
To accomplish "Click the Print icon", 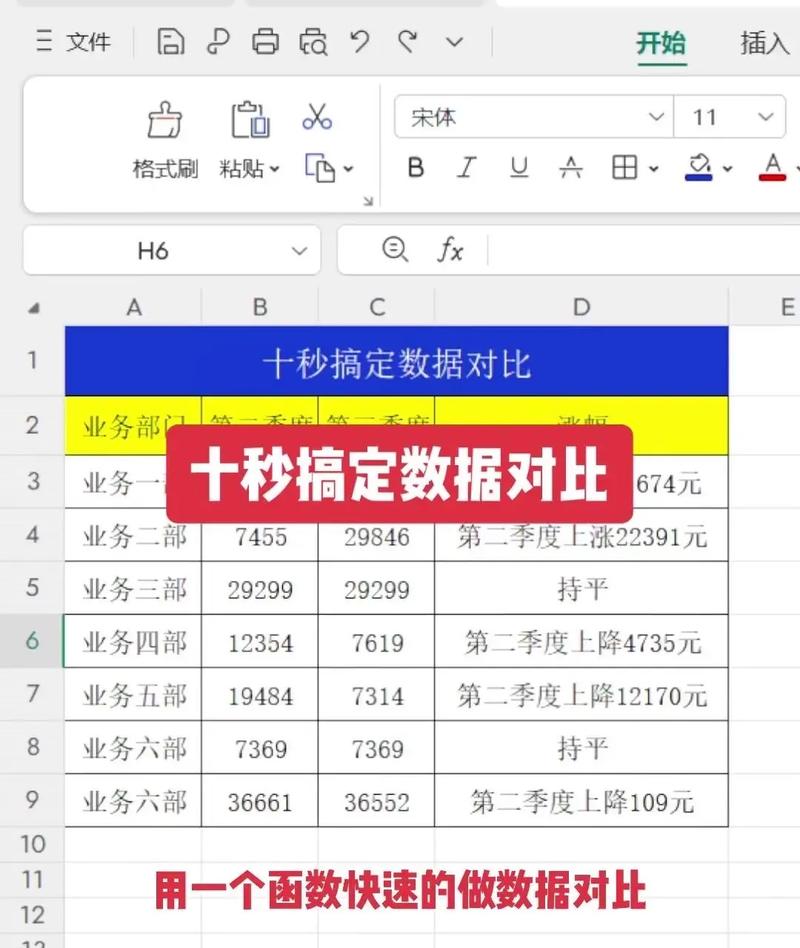I will tap(265, 42).
